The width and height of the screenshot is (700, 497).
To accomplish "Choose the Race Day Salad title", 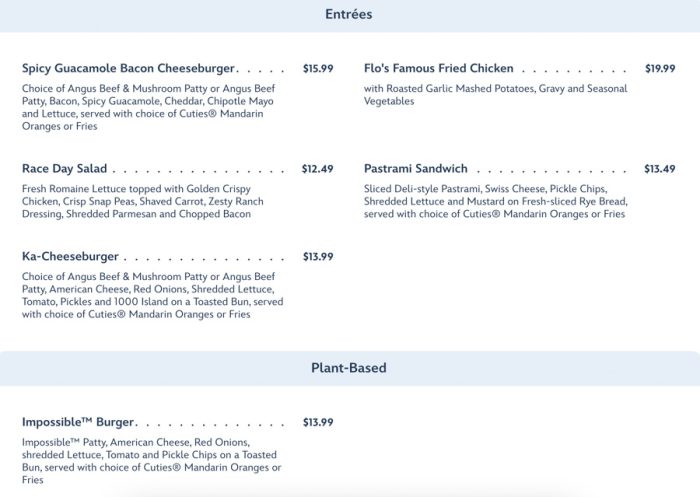I will click(x=64, y=169).
